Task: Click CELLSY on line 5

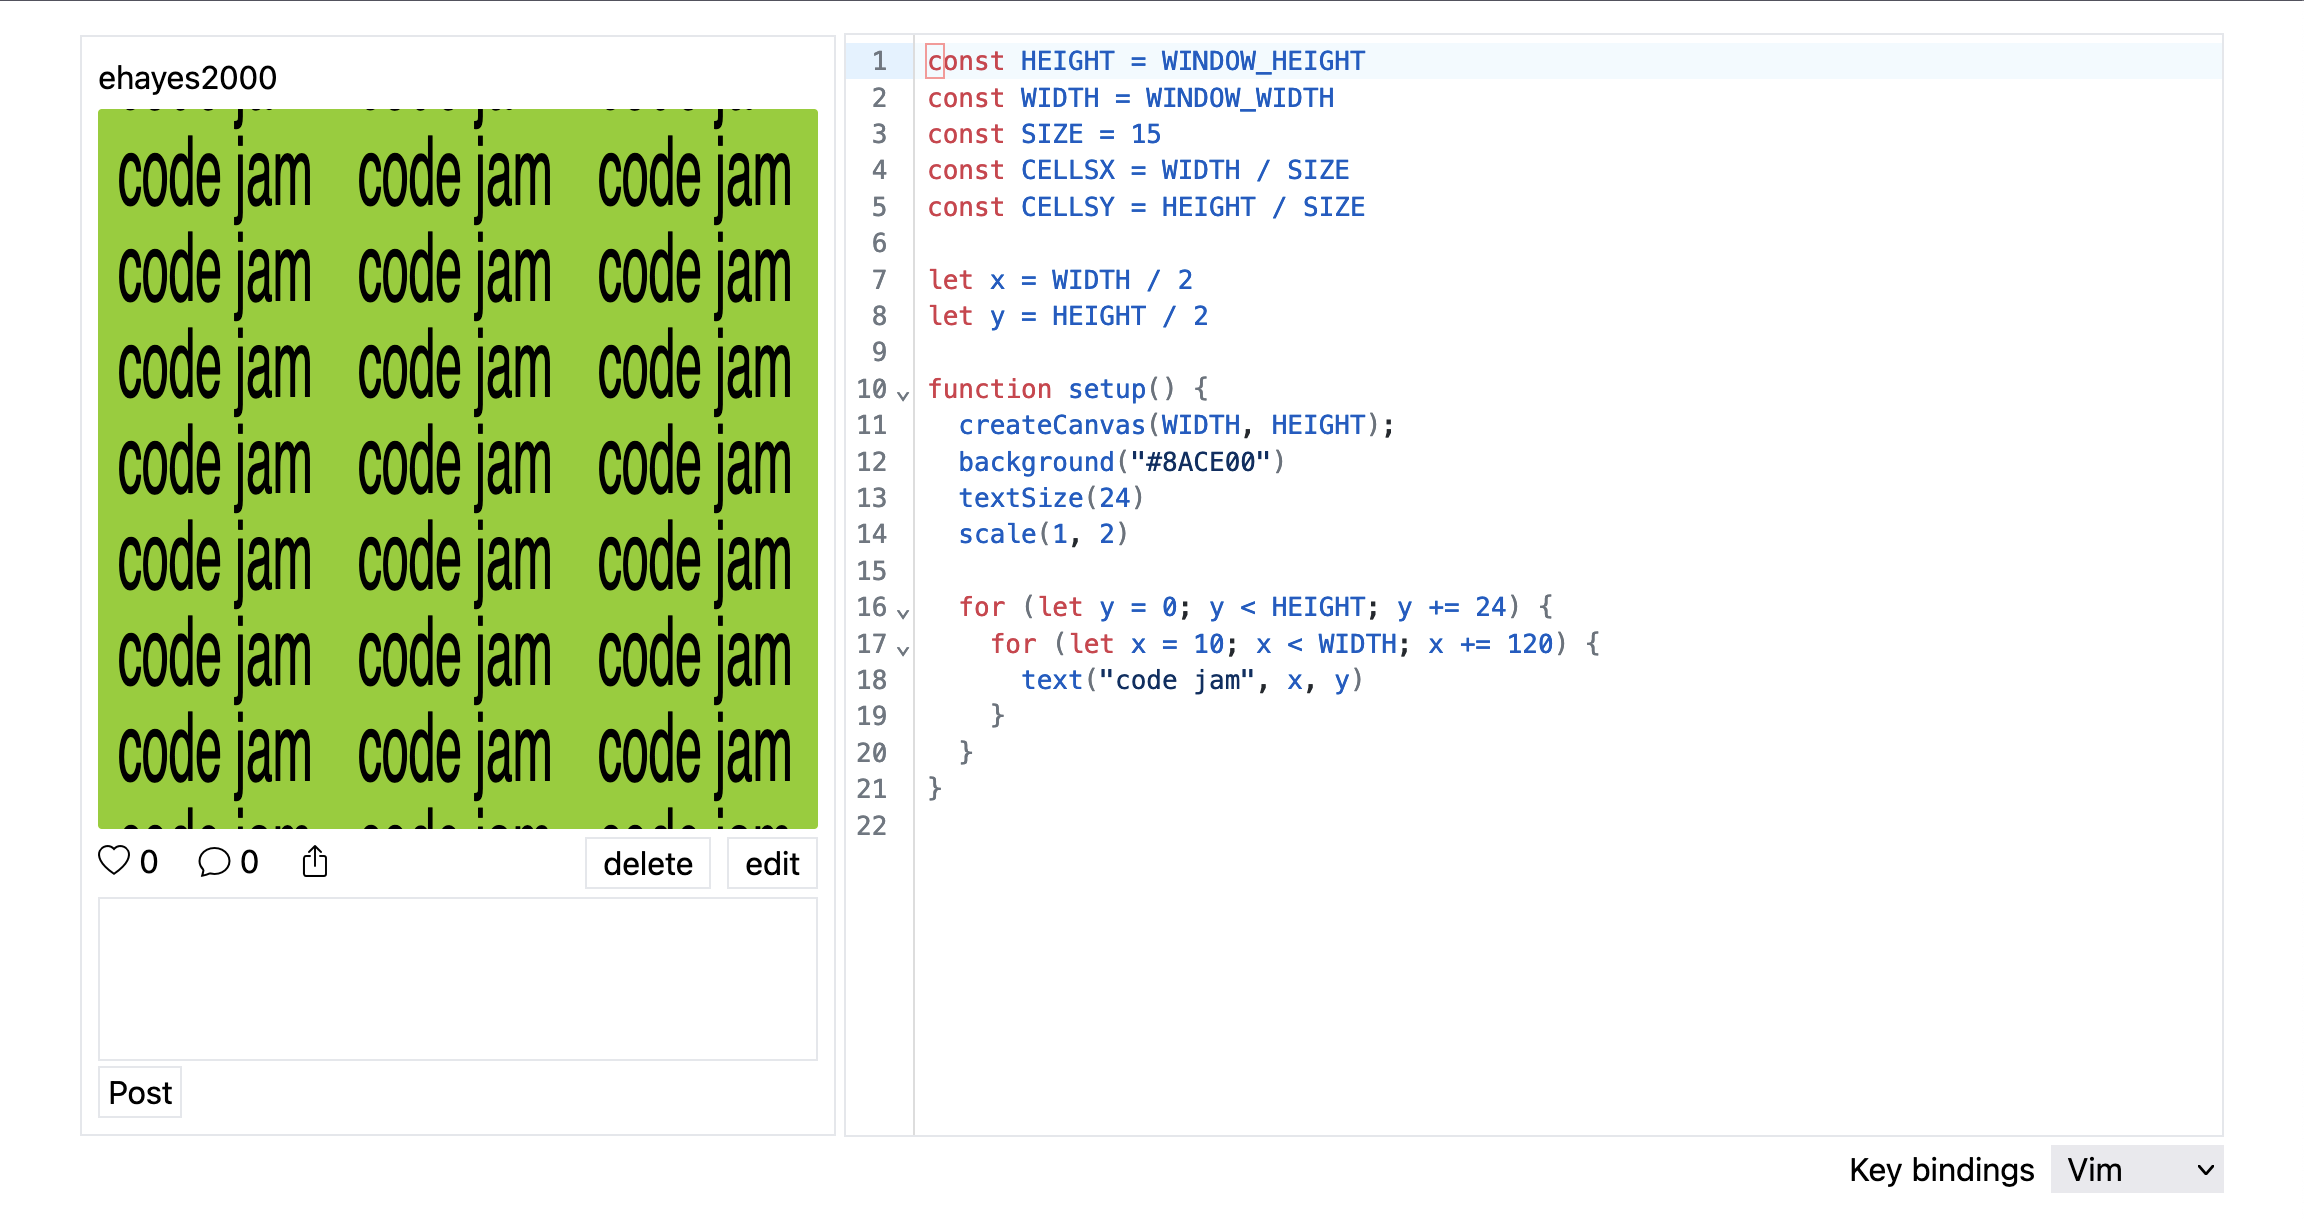Action: tap(1067, 207)
